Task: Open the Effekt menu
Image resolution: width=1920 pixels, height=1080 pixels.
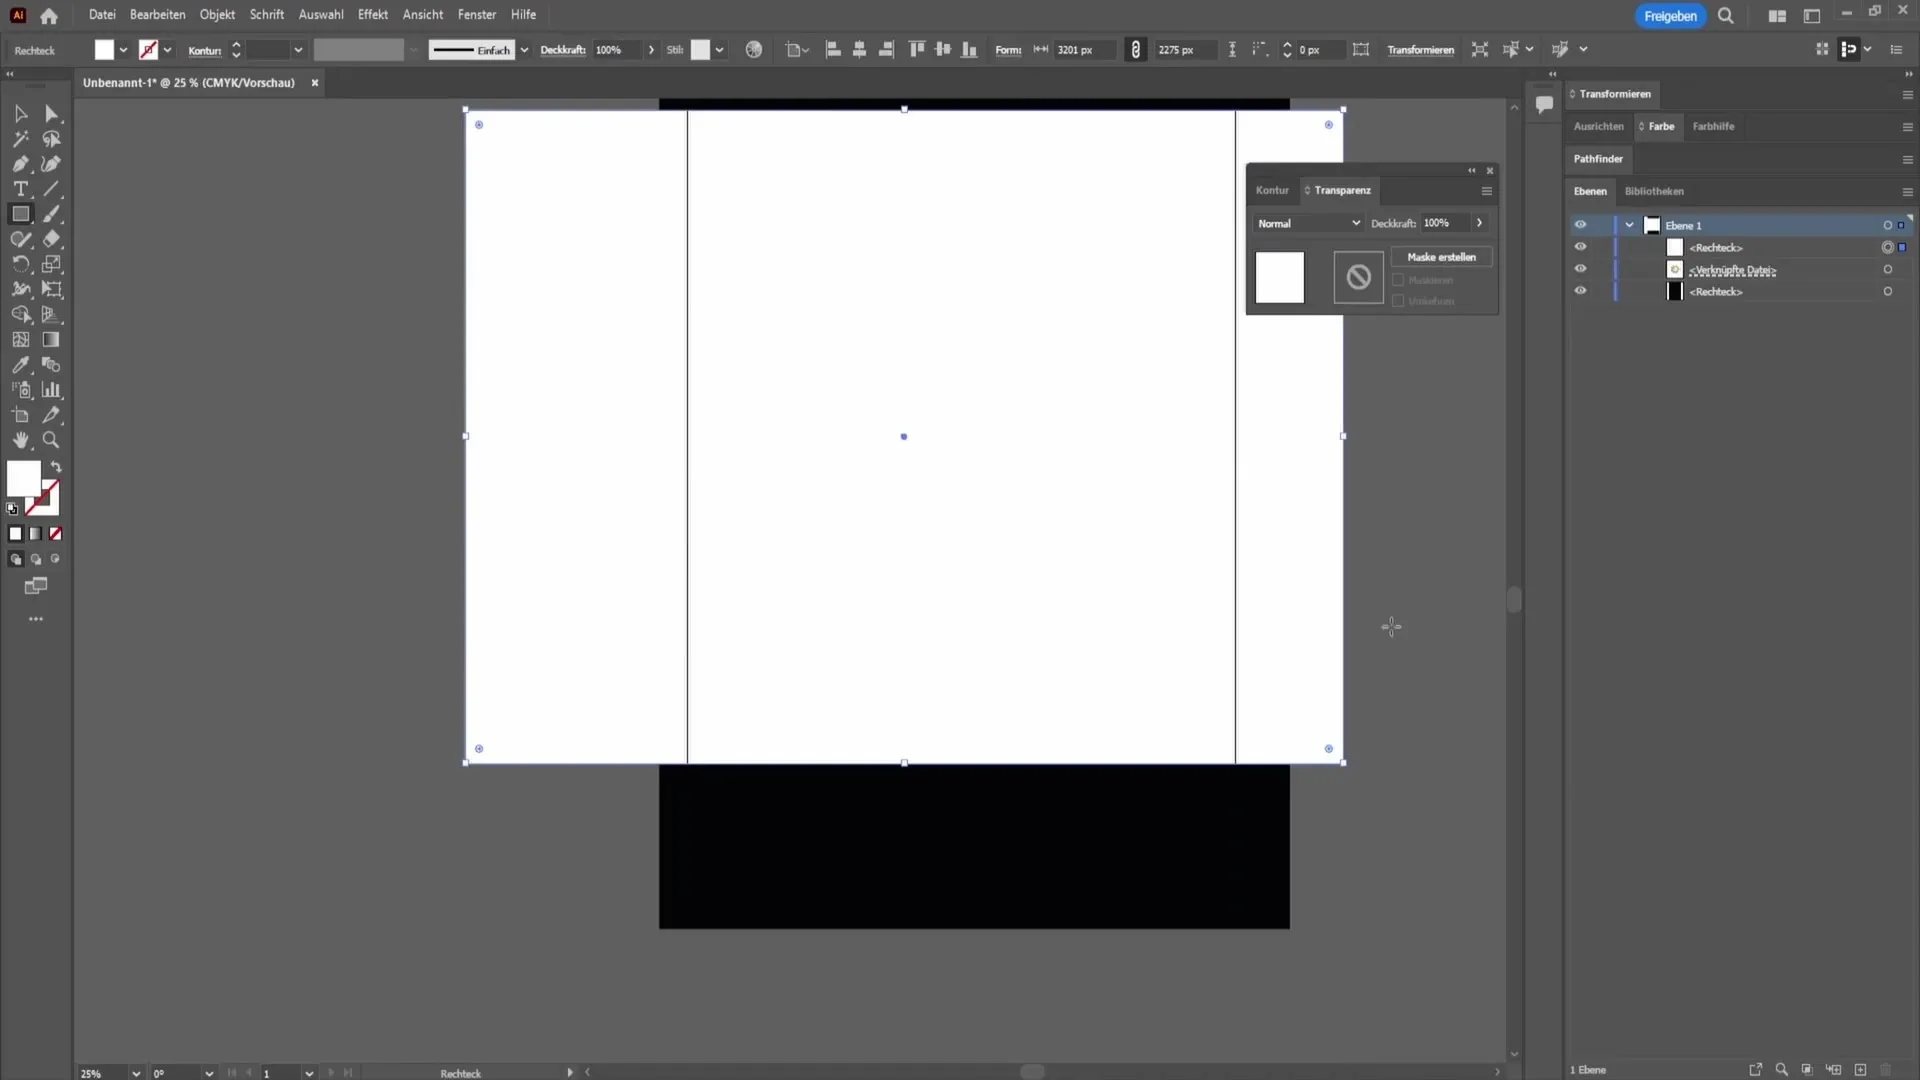Action: click(x=373, y=15)
